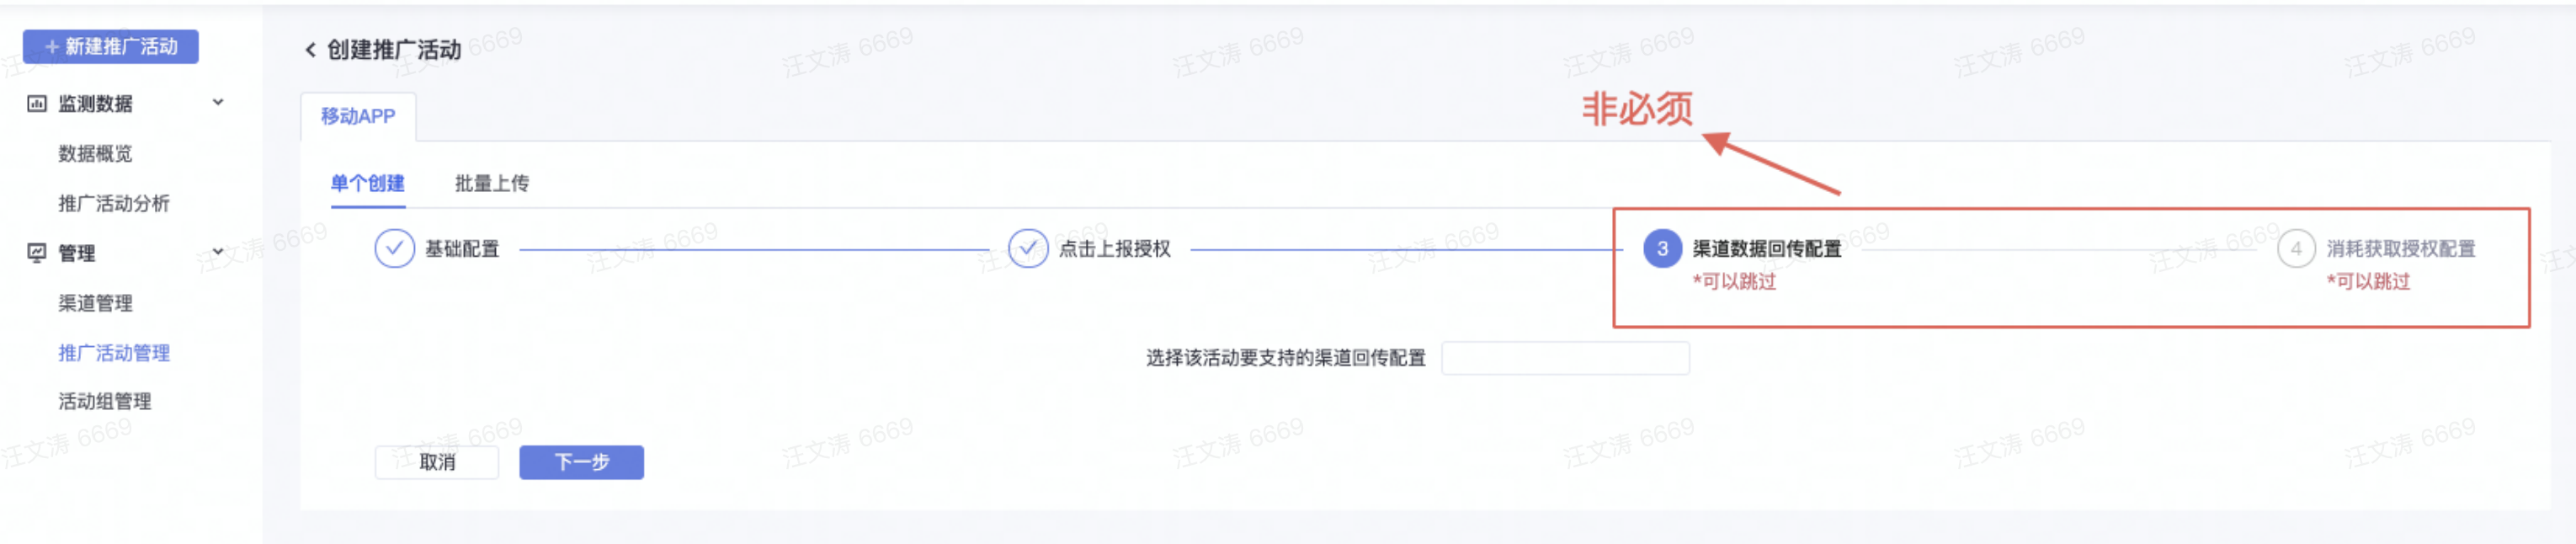Screen dimensions: 2576x544
Task: Click the plus icon on 新建推广活动
Action: pos(52,47)
